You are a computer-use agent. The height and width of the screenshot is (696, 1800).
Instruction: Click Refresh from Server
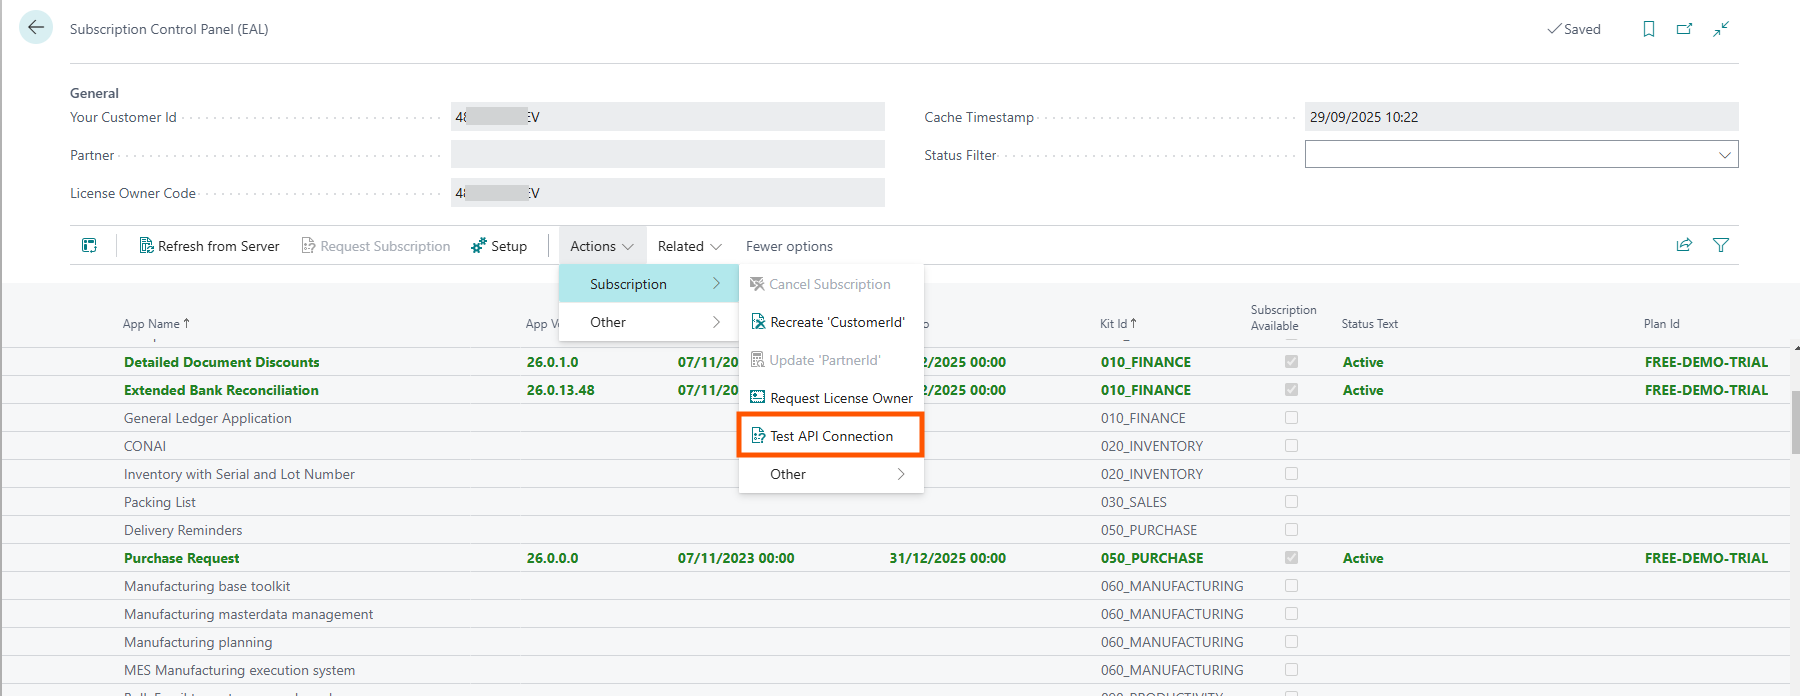pyautogui.click(x=209, y=246)
